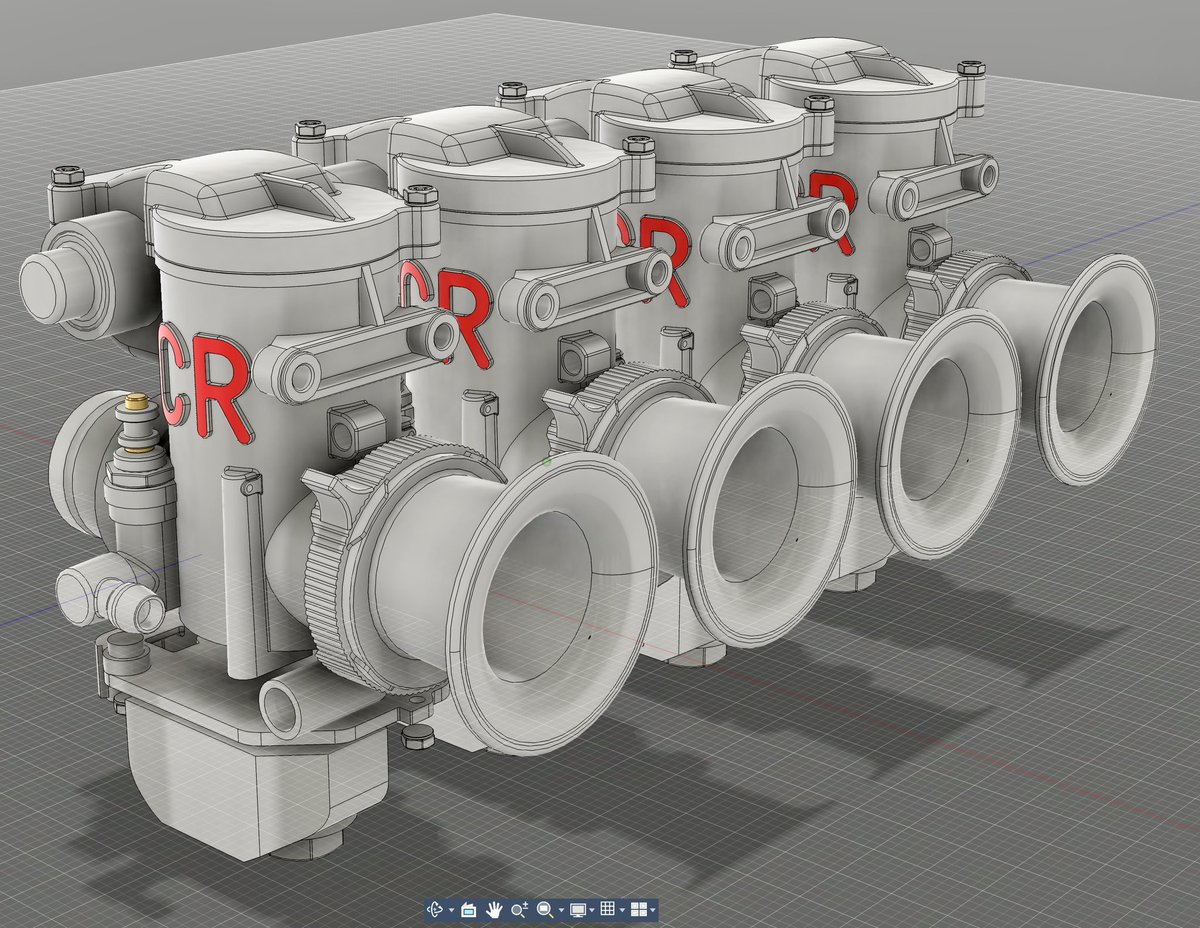Select the red CR logo on front carburetor
Screen dimensions: 1200x928
click(x=205, y=382)
